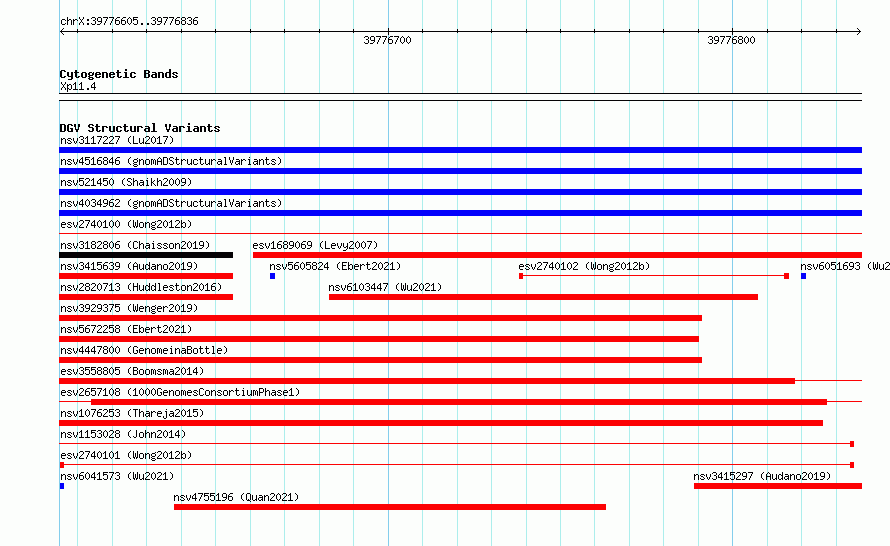Select the red bar under nsv6103447
This screenshot has height=546, width=890.
click(543, 297)
